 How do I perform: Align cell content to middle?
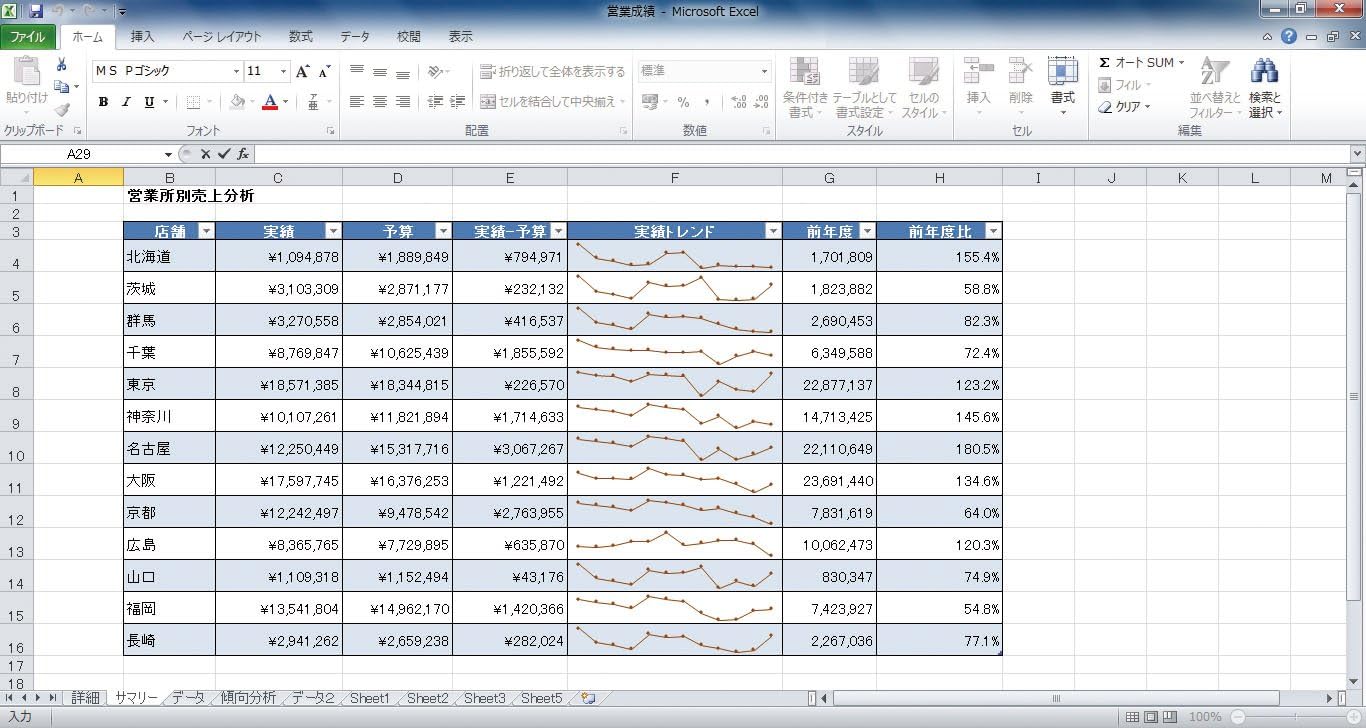(x=380, y=72)
